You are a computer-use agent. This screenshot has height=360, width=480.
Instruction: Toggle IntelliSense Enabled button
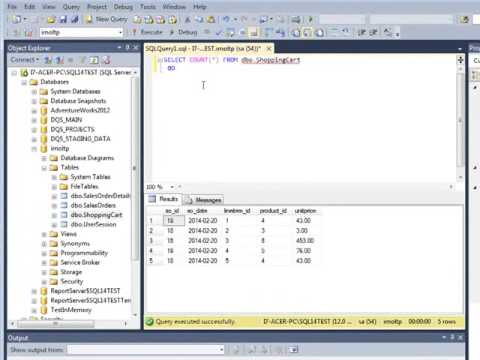pos(254,32)
